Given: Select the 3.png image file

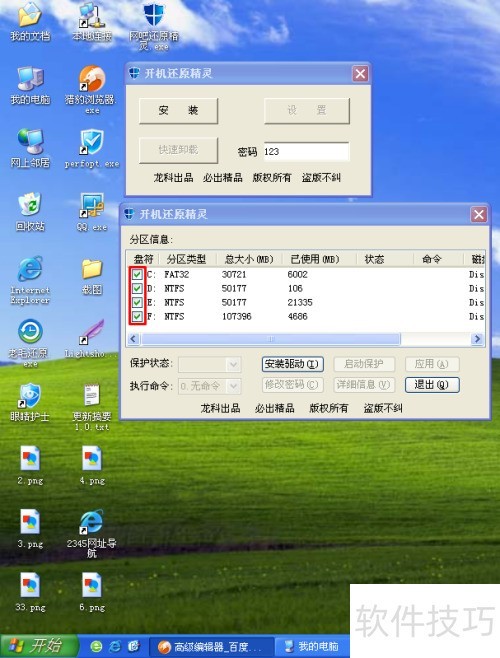Looking at the screenshot, I should (30, 529).
